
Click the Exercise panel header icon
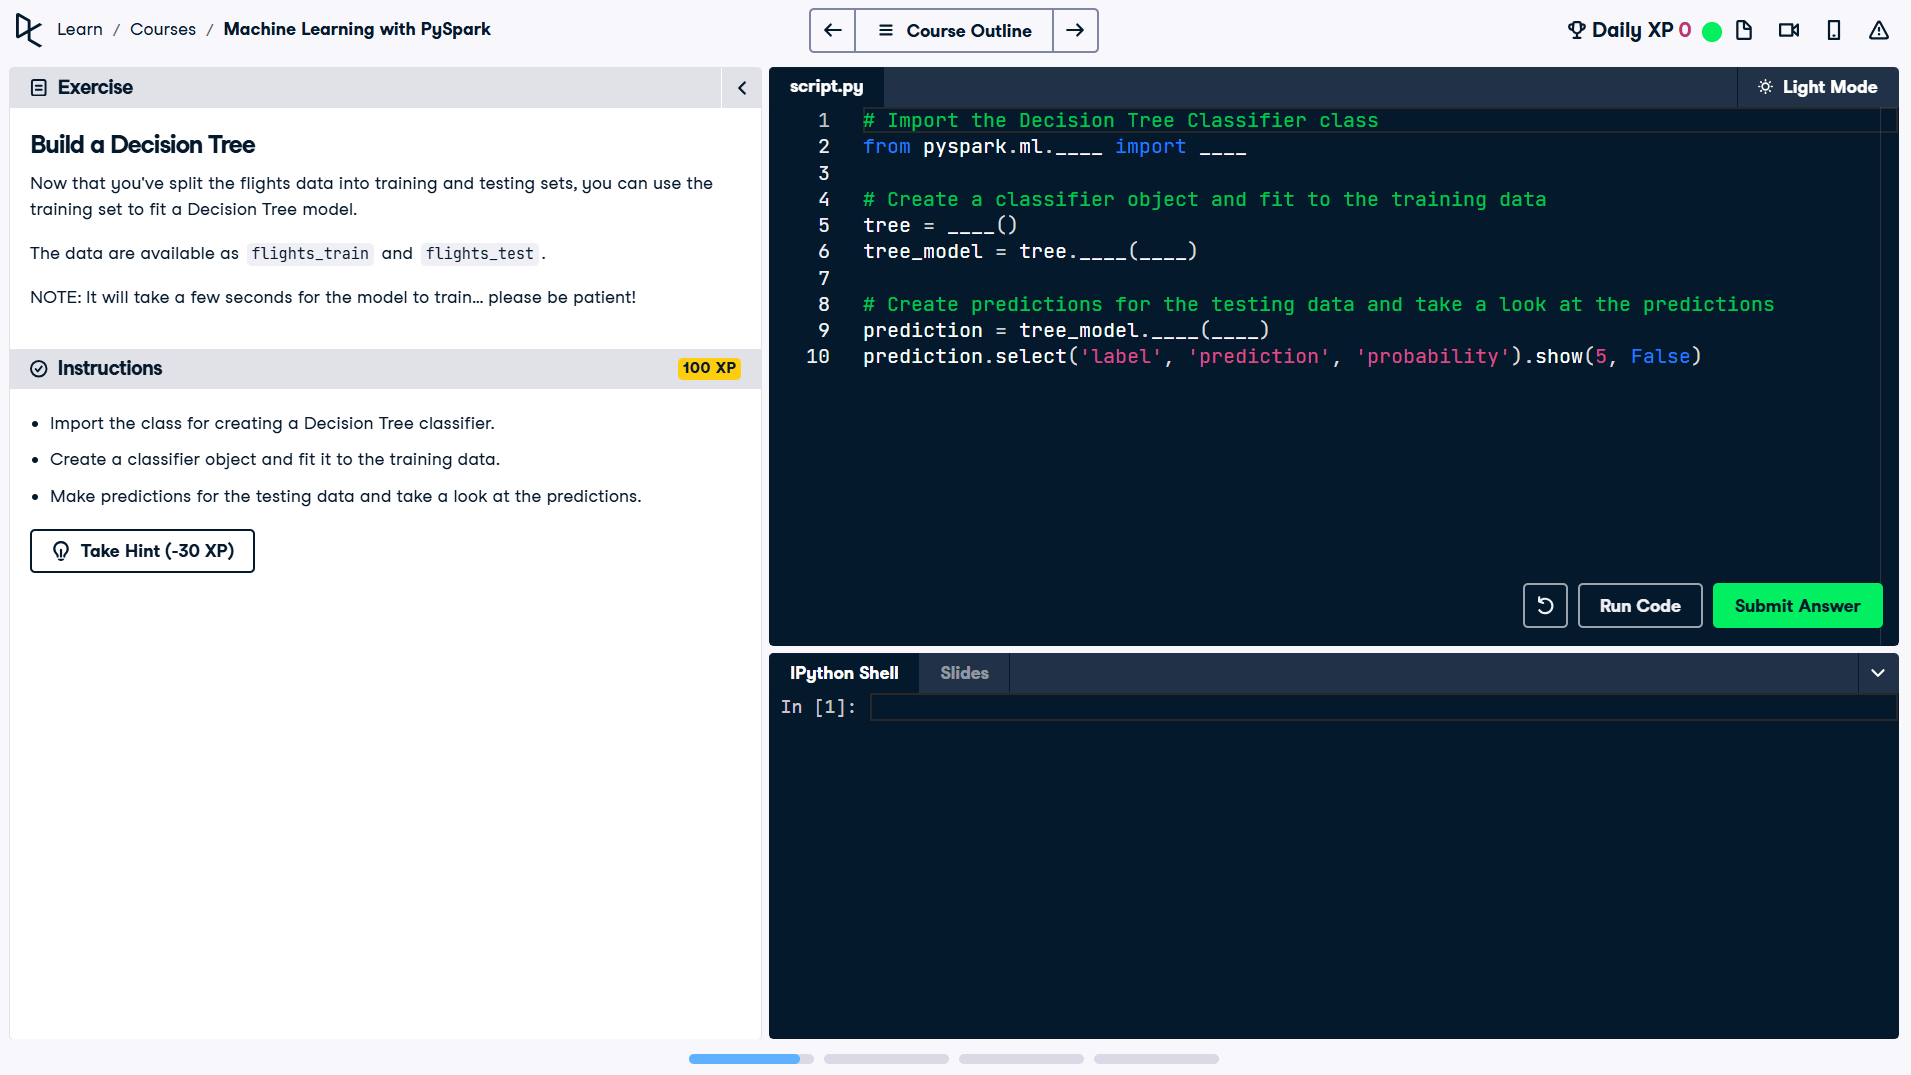pos(39,88)
